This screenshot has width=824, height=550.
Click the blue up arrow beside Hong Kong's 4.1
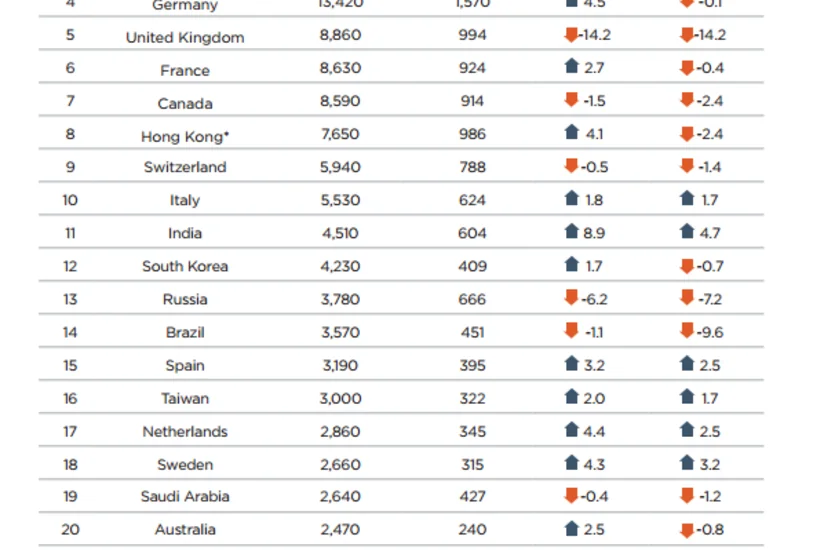click(571, 132)
